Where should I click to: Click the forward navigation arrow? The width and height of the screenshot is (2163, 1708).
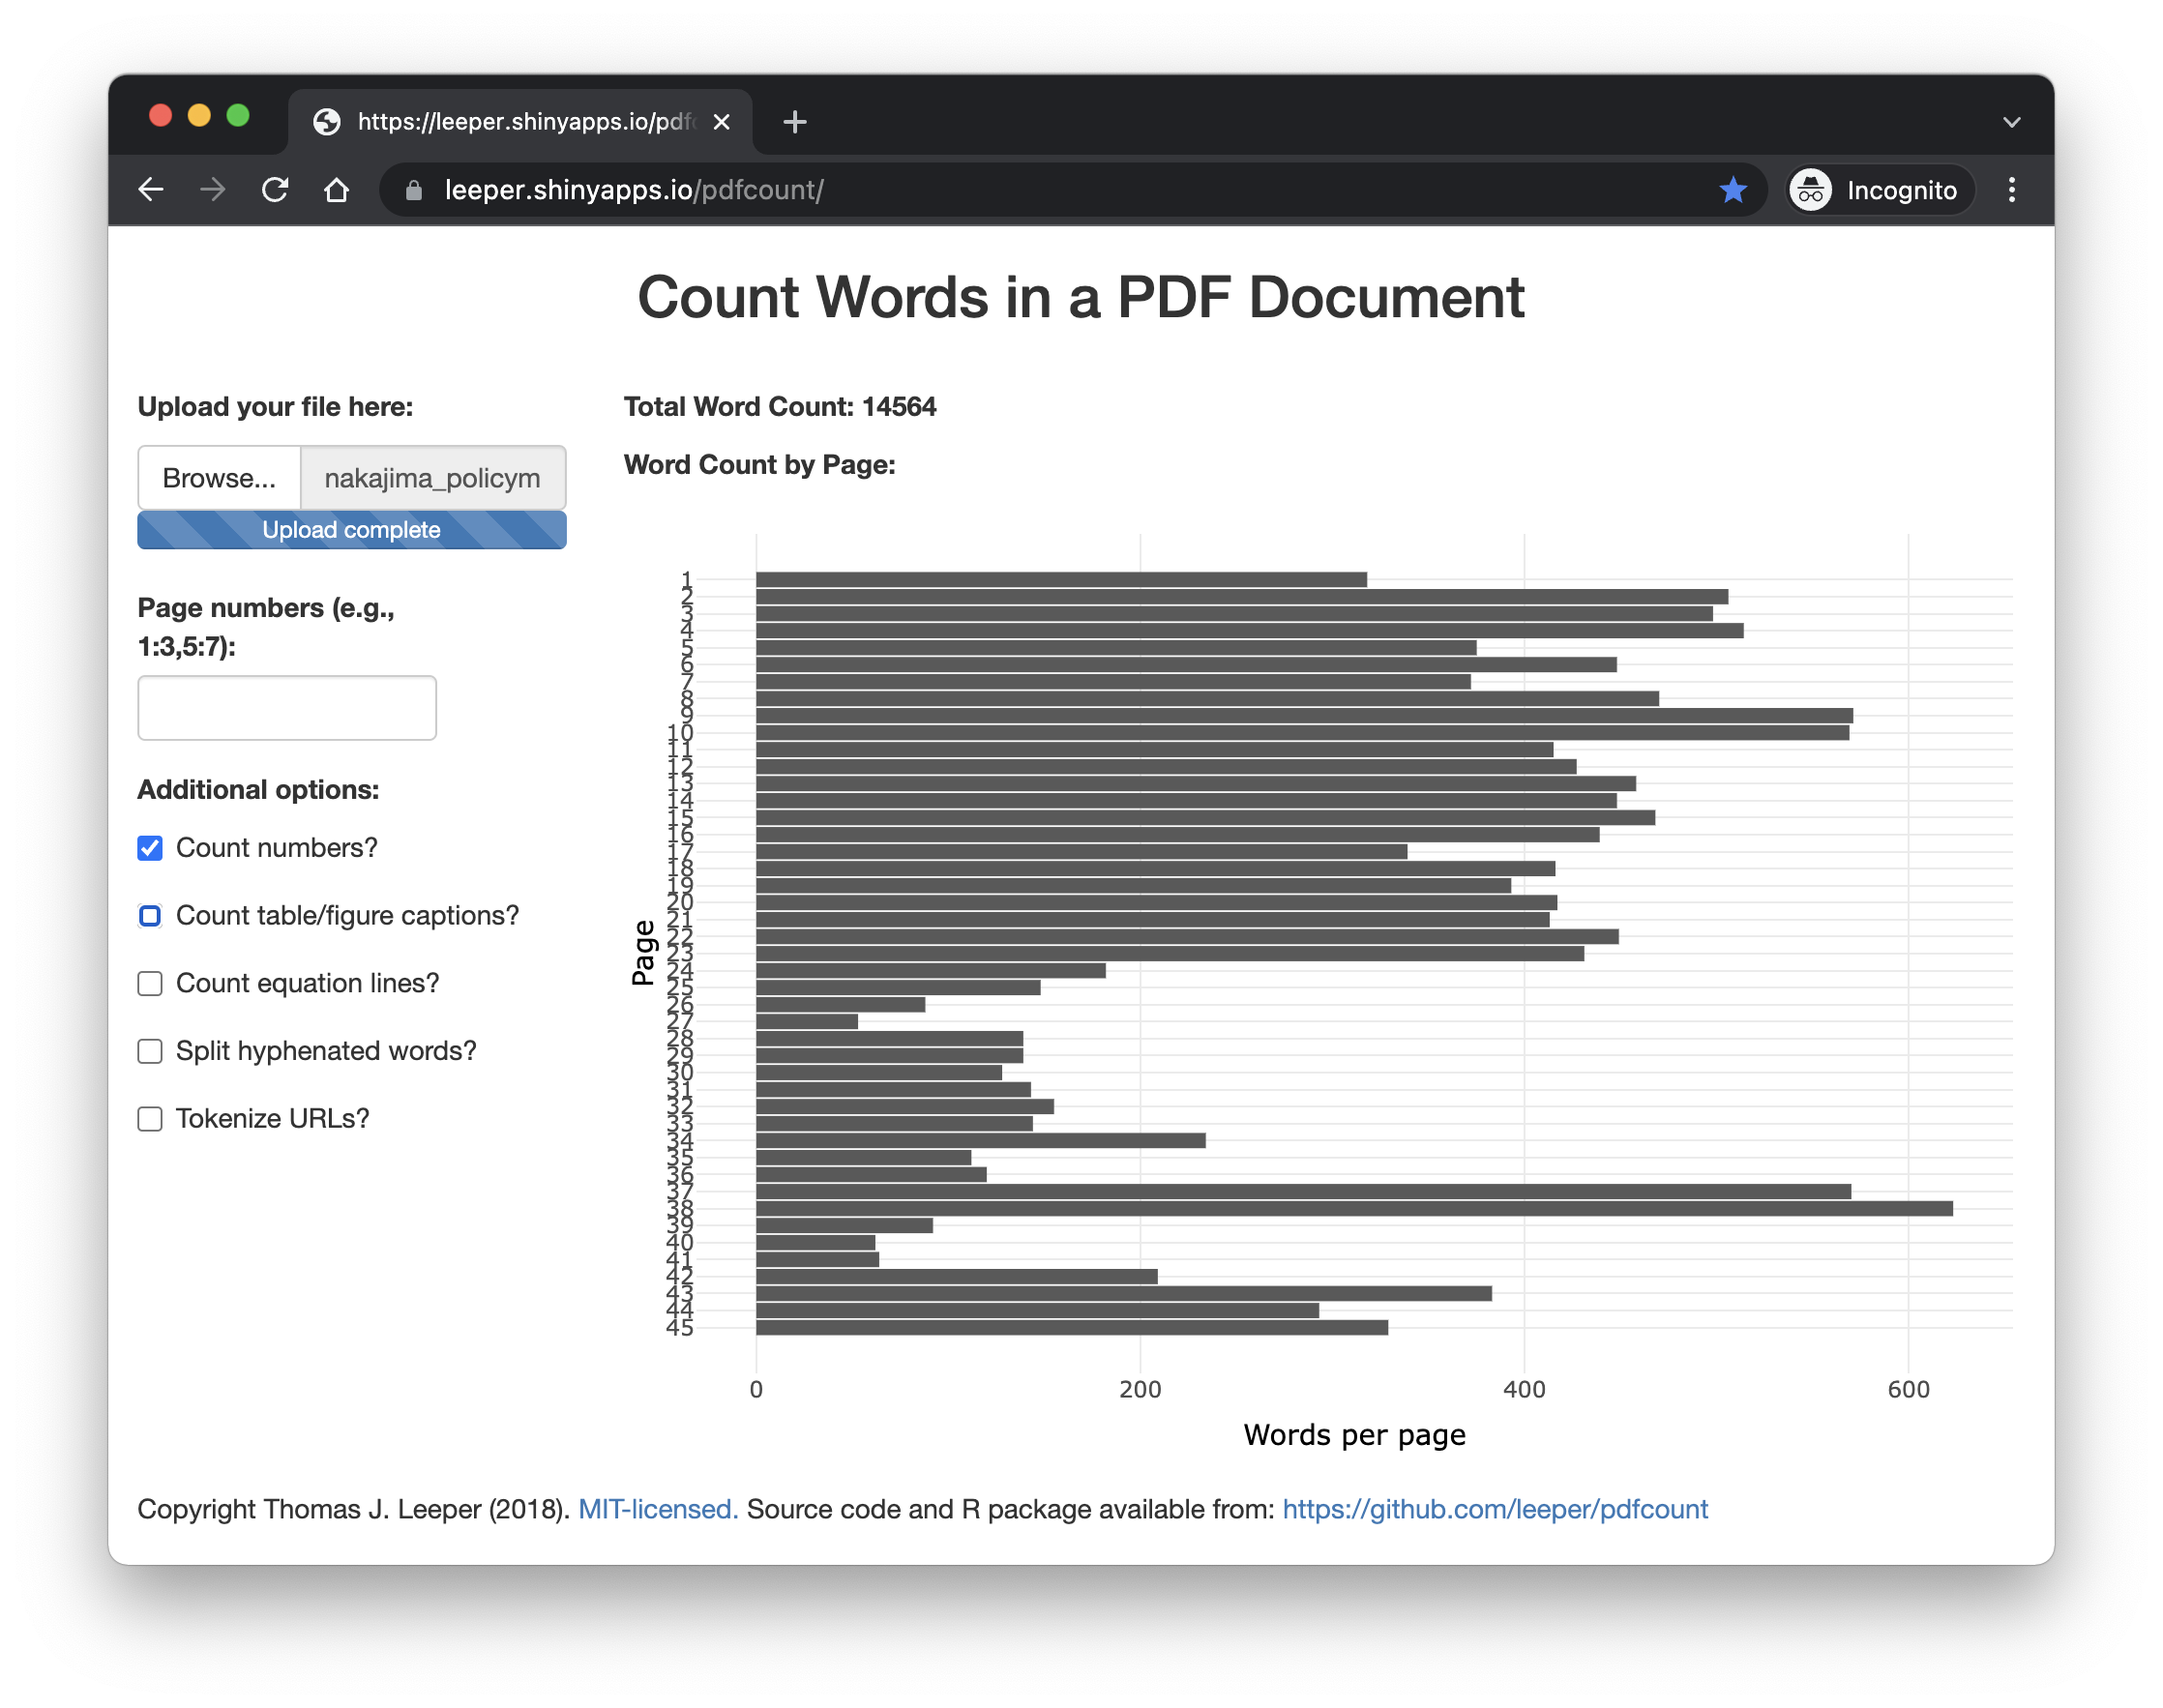212,190
